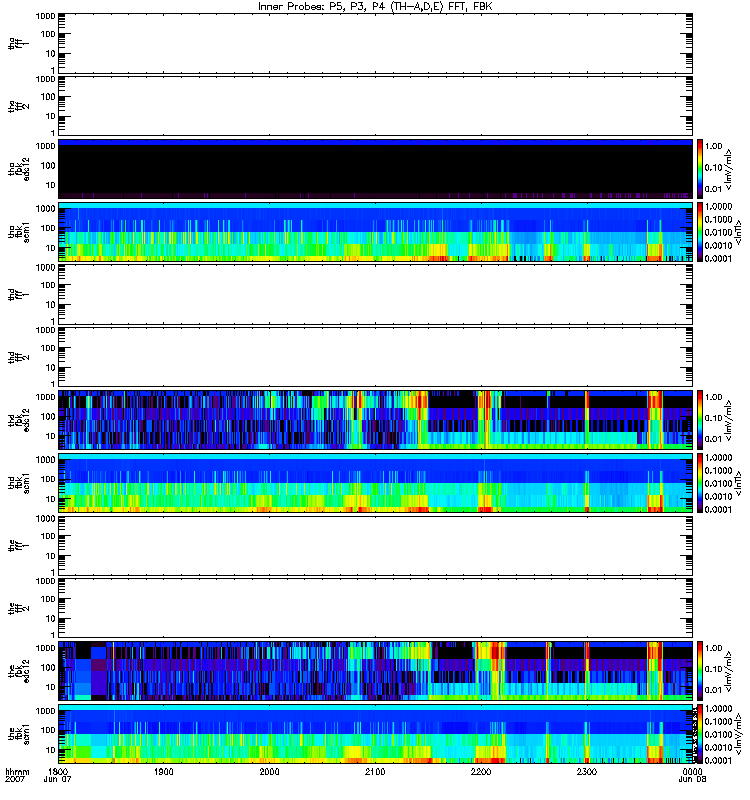Click the 'the fbk edc12' spectrogram panel
Image resolution: width=750 pixels, height=800 pixels.
pos(375,671)
